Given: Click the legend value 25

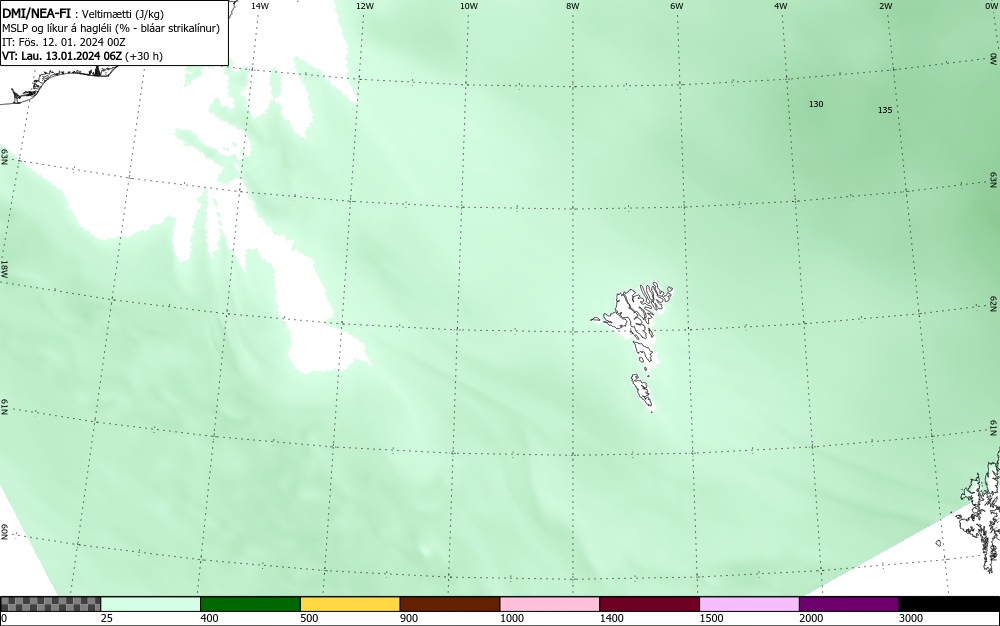Looking at the screenshot, I should (107, 618).
